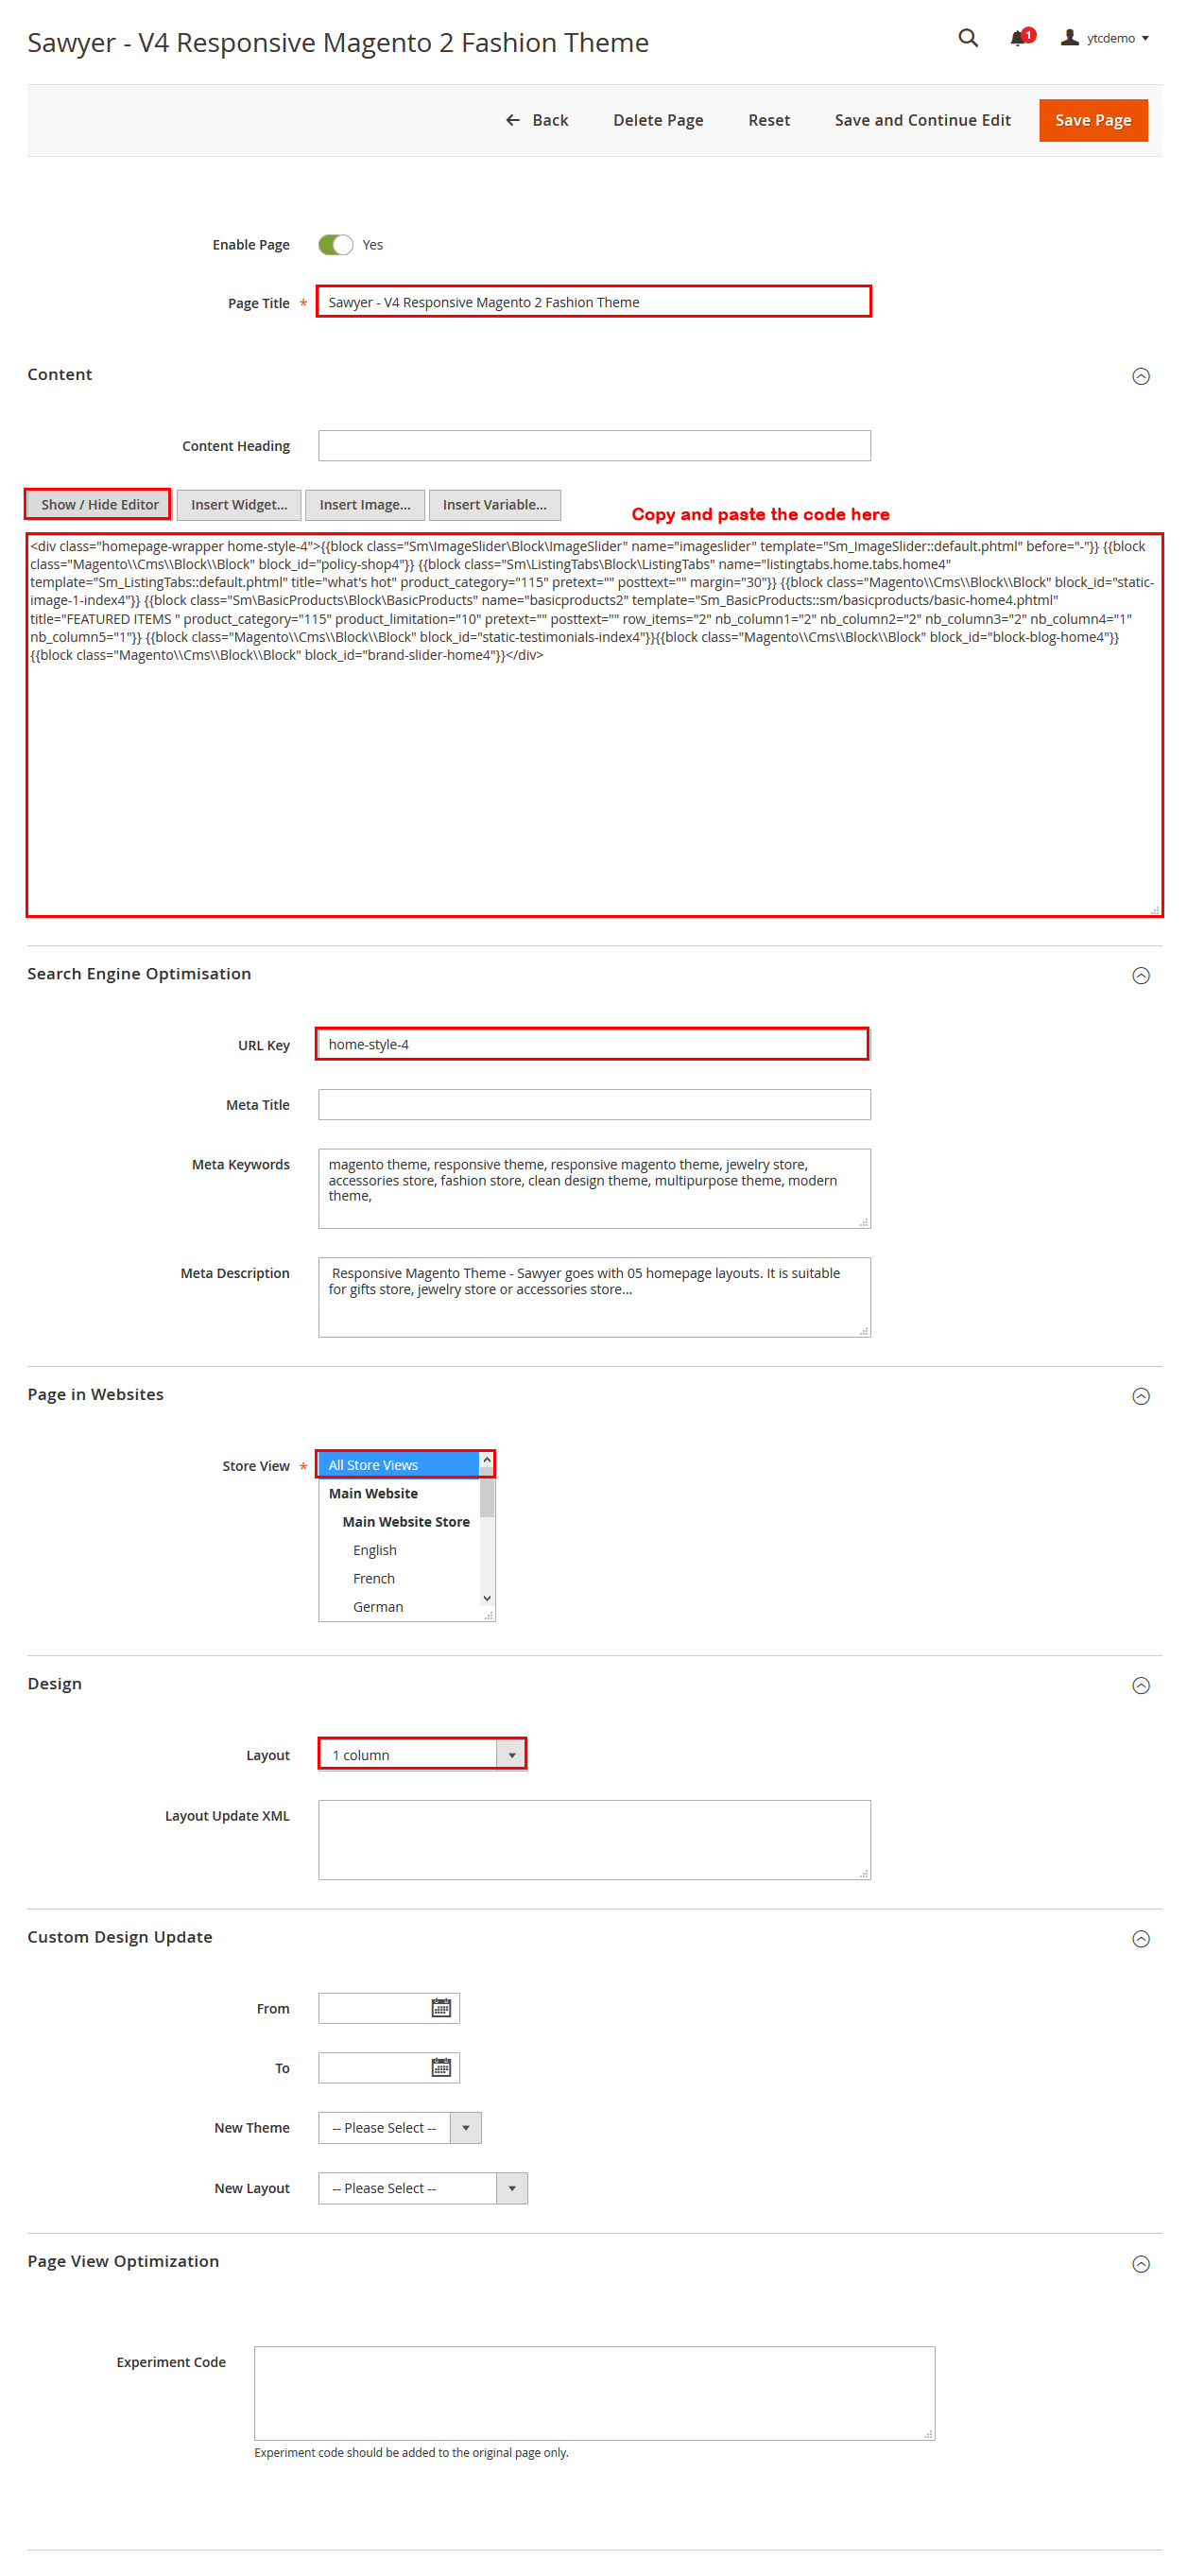Viewport: 1187px width, 2576px height.
Task: Open the Layout dropdown
Action: [422, 1754]
